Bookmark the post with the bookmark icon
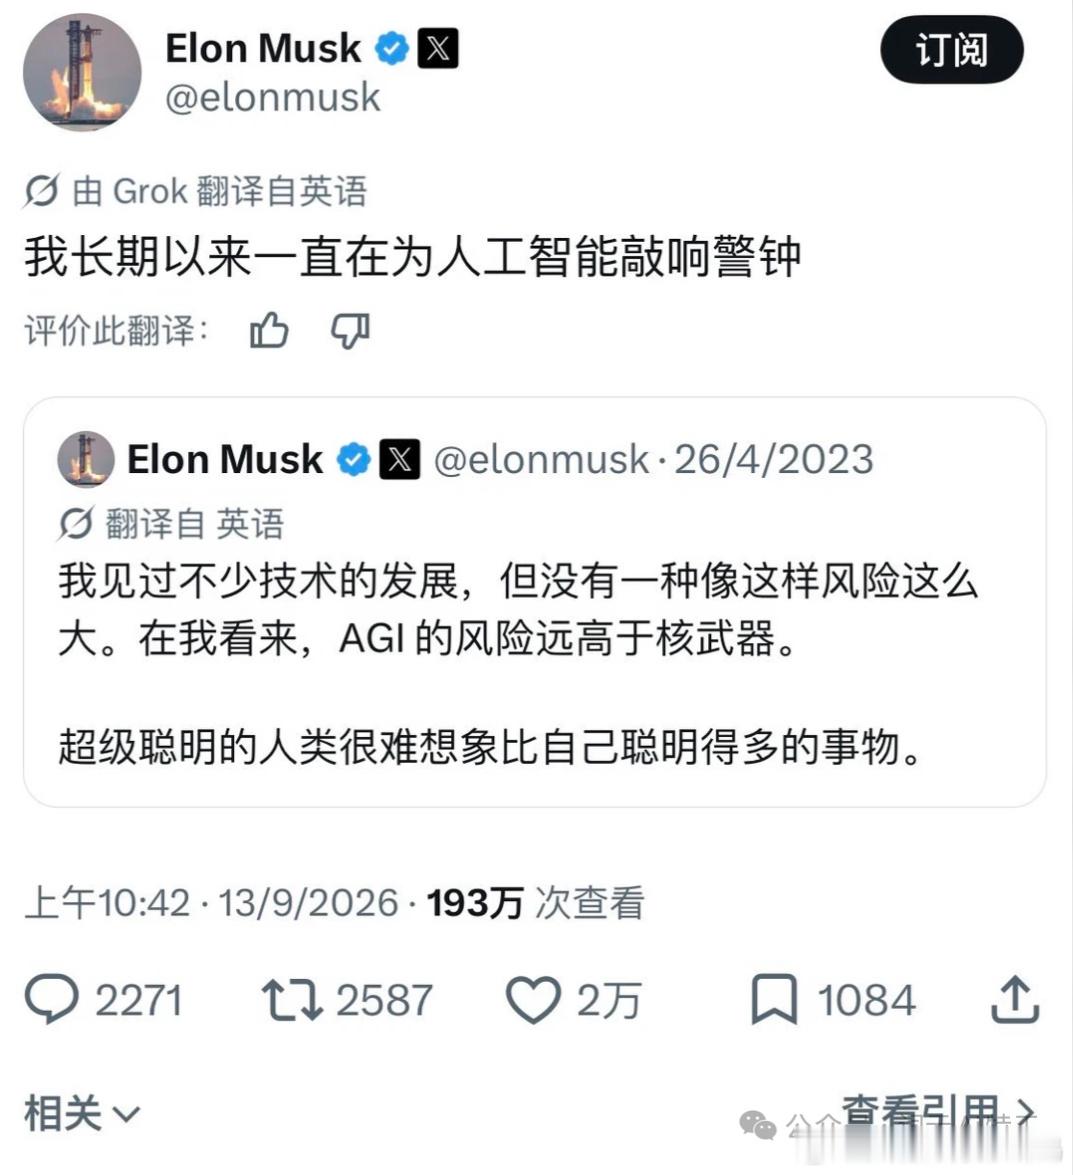 (x=774, y=999)
